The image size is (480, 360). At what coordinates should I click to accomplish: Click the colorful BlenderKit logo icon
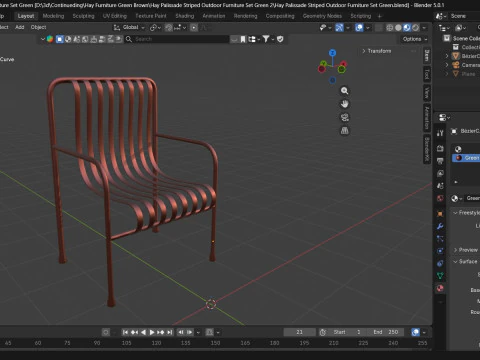click(50, 39)
